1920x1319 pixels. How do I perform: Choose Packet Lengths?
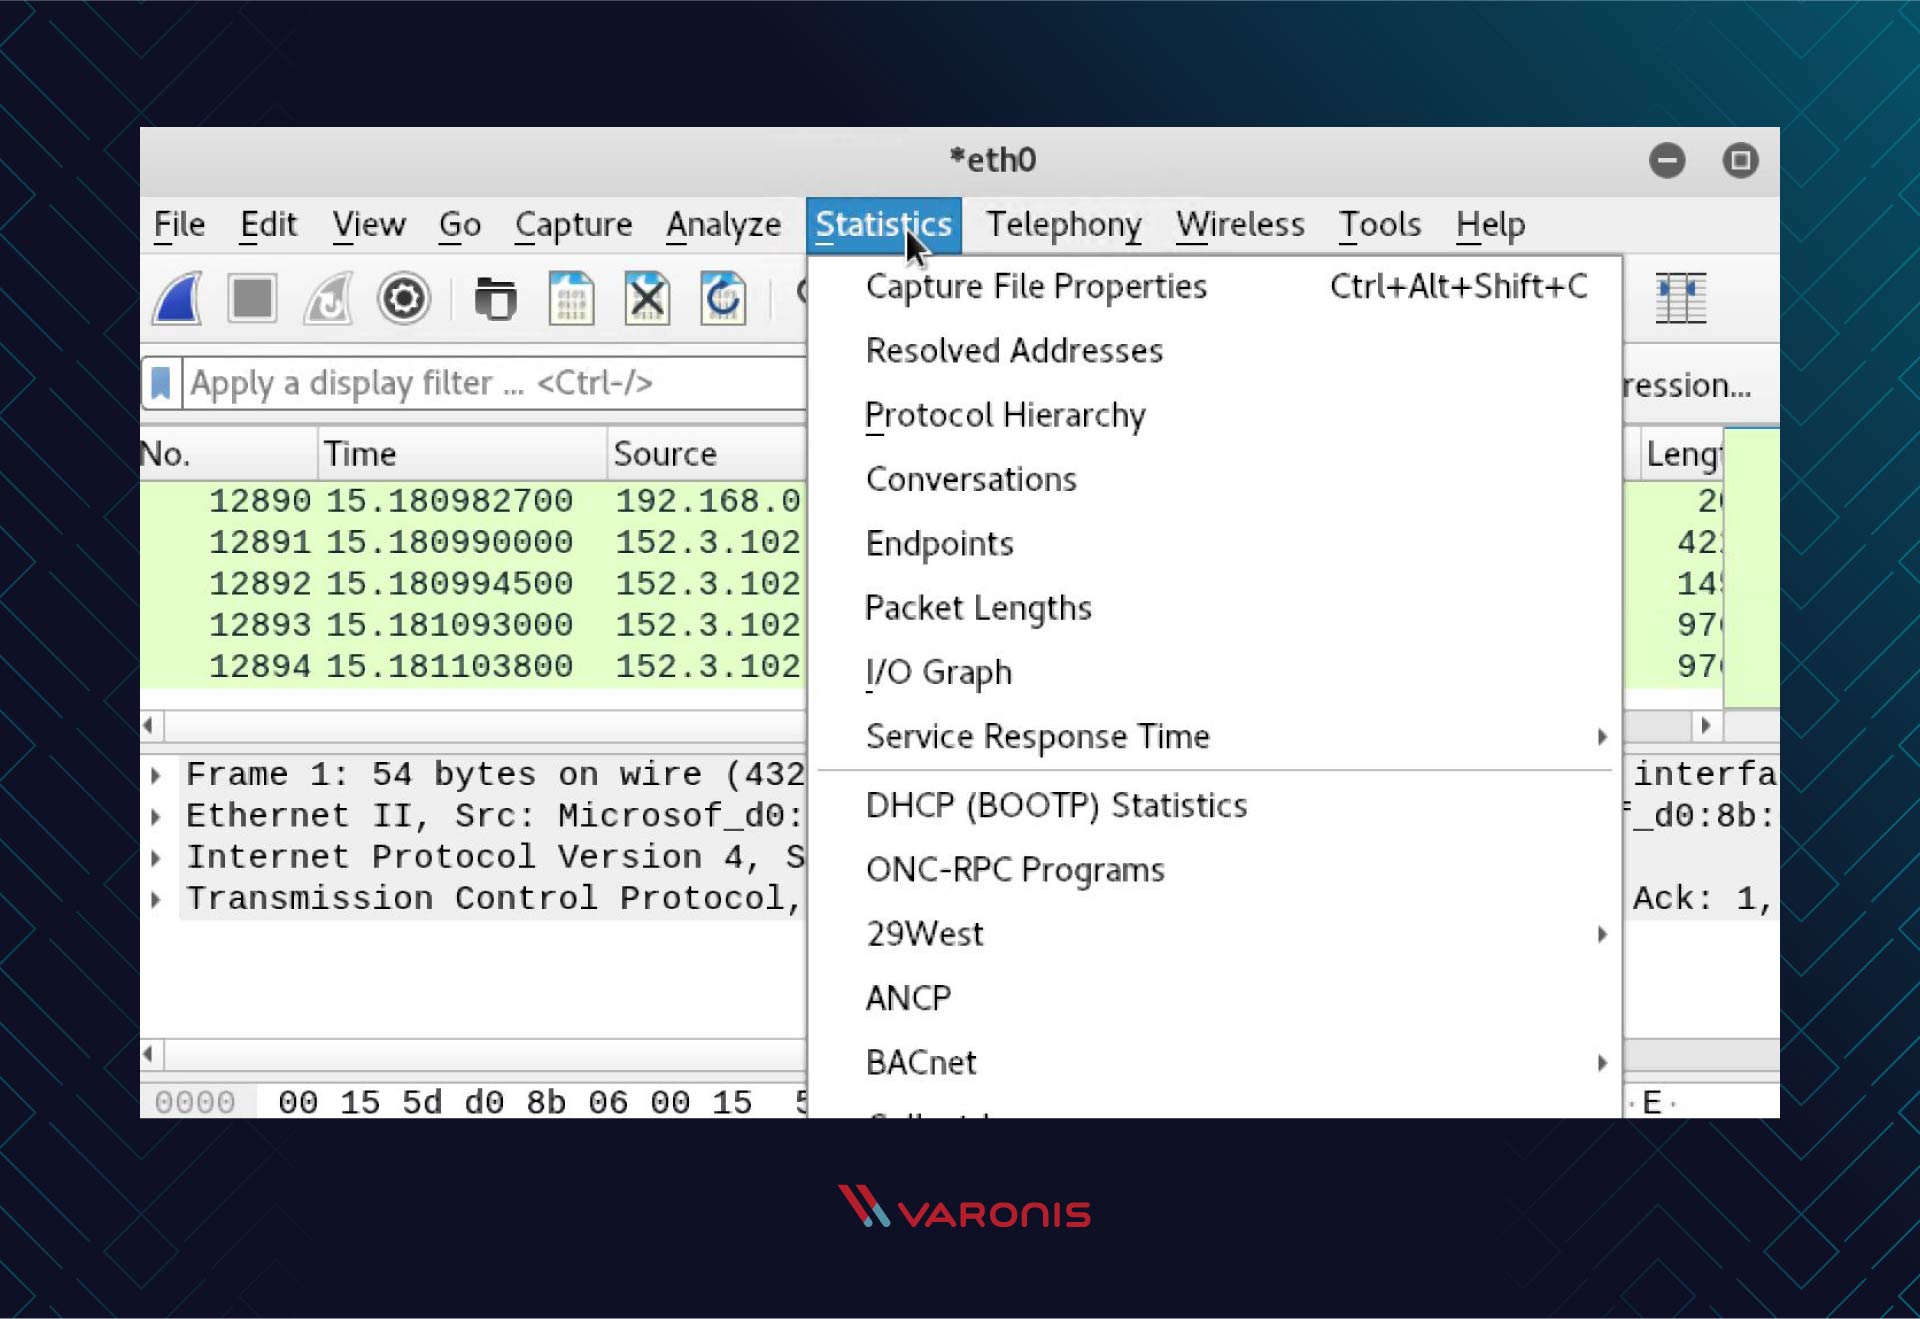(x=1215, y=608)
